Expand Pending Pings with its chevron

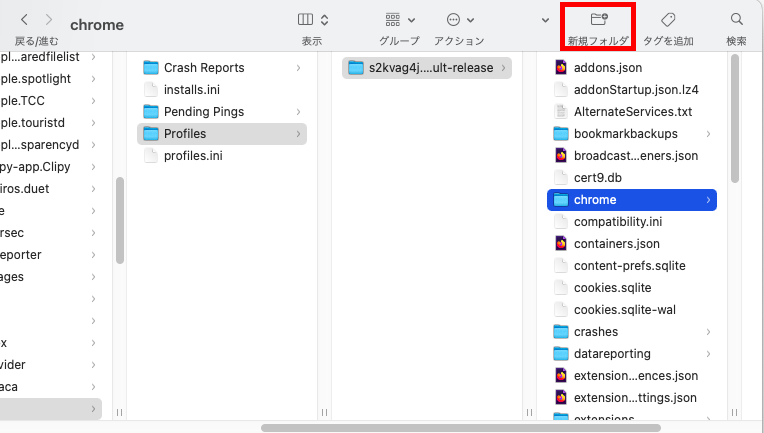pos(298,112)
